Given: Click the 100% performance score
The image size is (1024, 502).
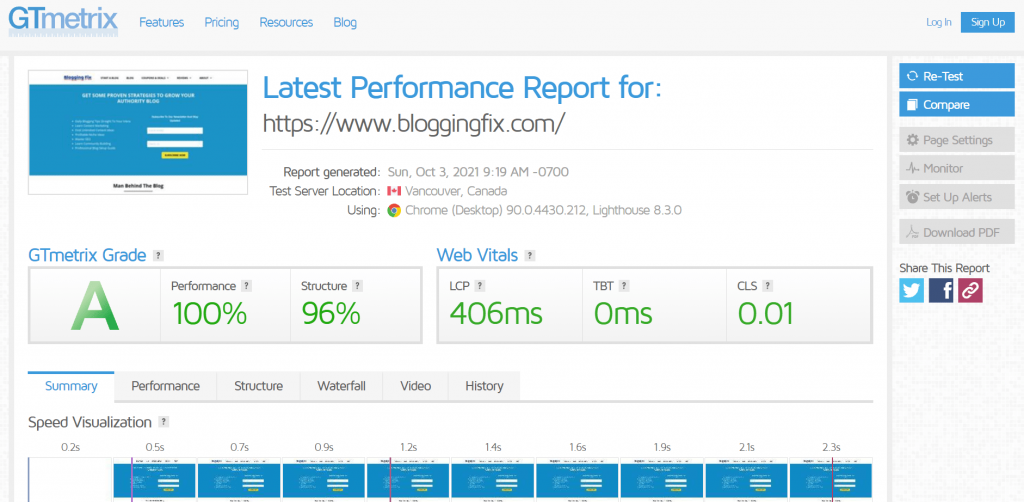Looking at the screenshot, I should [x=209, y=313].
